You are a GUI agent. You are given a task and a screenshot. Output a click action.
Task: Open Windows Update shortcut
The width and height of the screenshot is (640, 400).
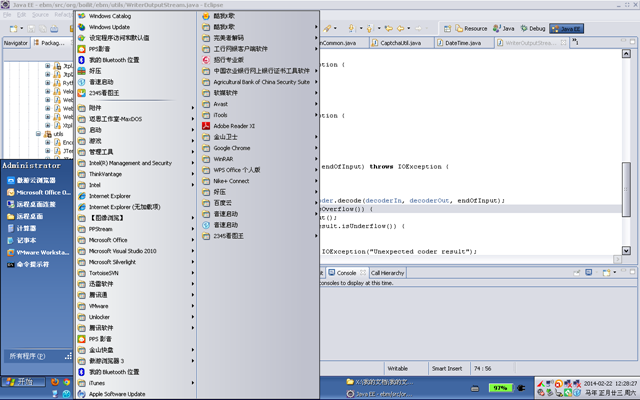click(110, 27)
